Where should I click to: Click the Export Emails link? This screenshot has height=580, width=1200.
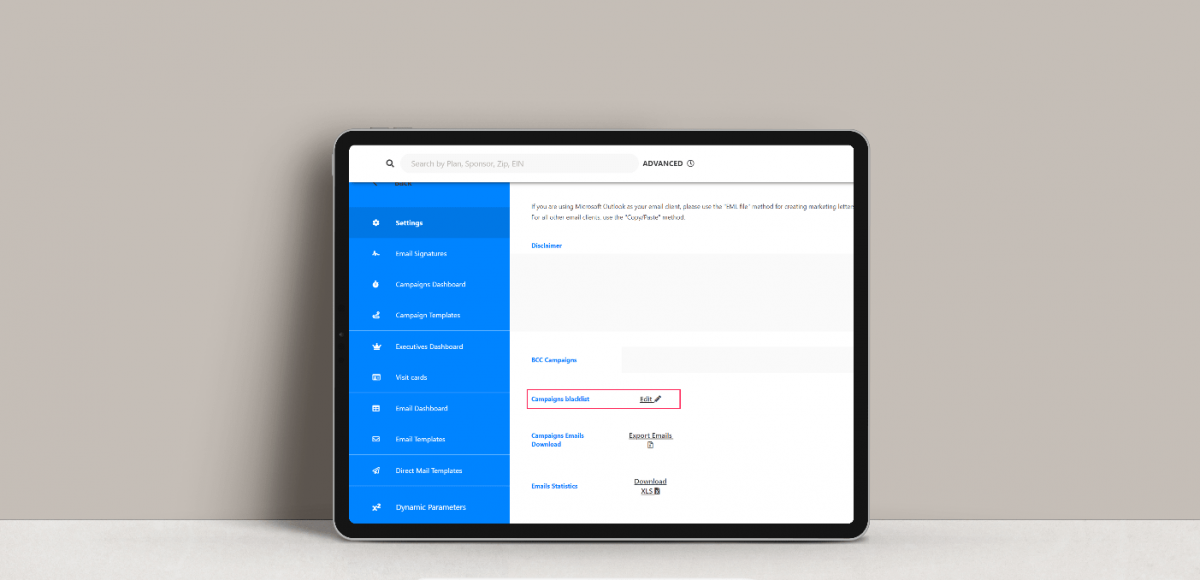click(650, 436)
